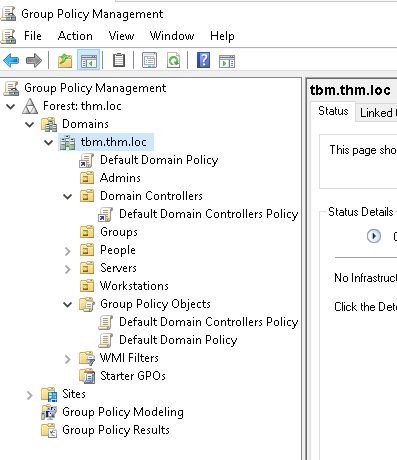Click the Refresh toolbar icon
This screenshot has width=397, height=460.
coord(173,61)
